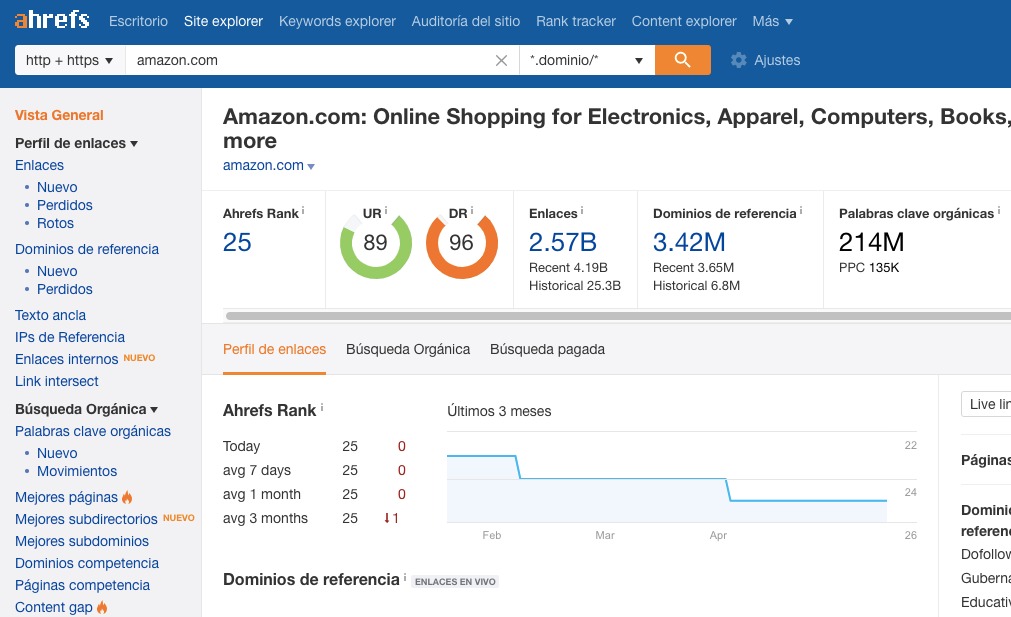The height and width of the screenshot is (617, 1011).
Task: Switch to Búsqueda Orgánica tab
Action: [408, 349]
